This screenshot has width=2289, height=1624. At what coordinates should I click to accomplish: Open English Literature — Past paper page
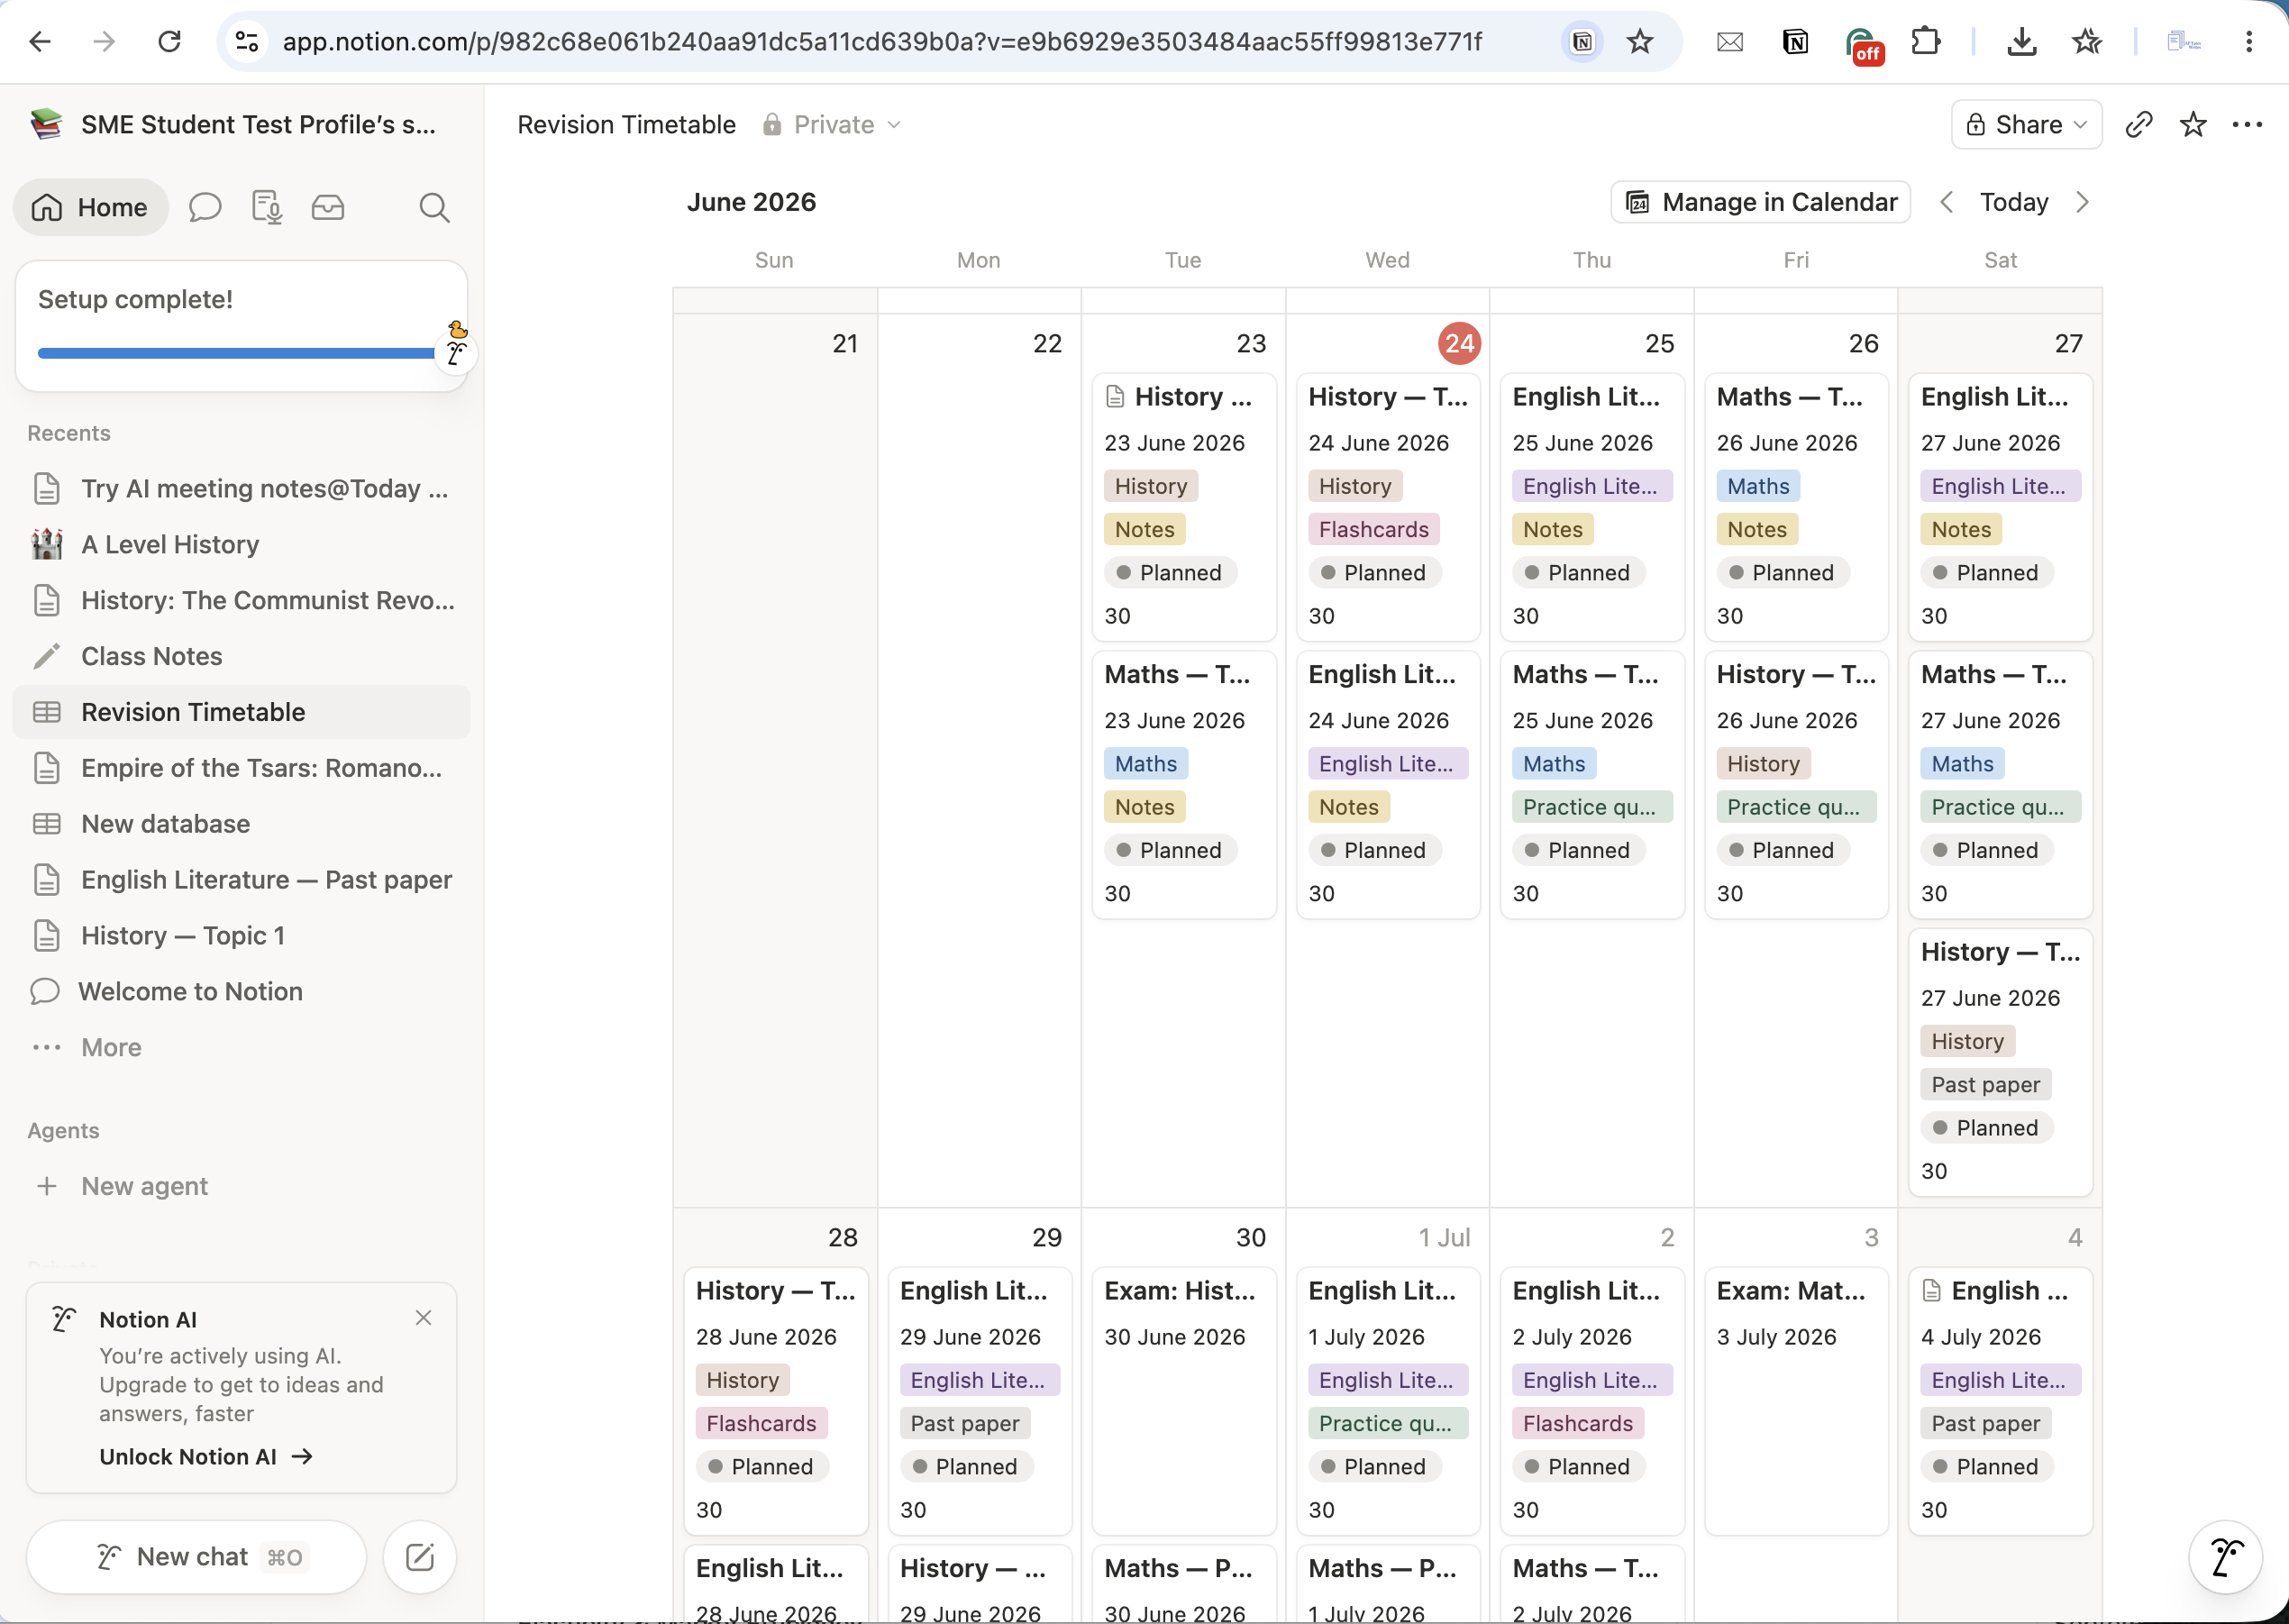241,880
